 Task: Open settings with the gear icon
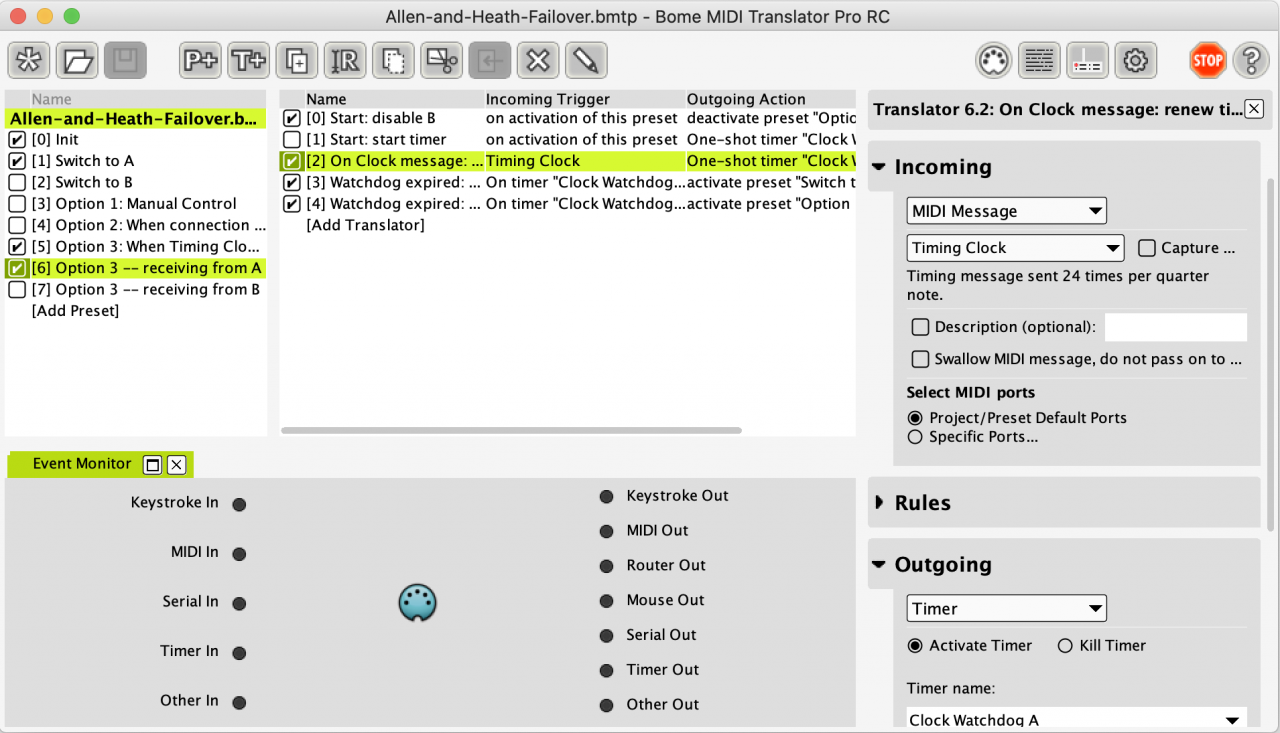pos(1135,61)
